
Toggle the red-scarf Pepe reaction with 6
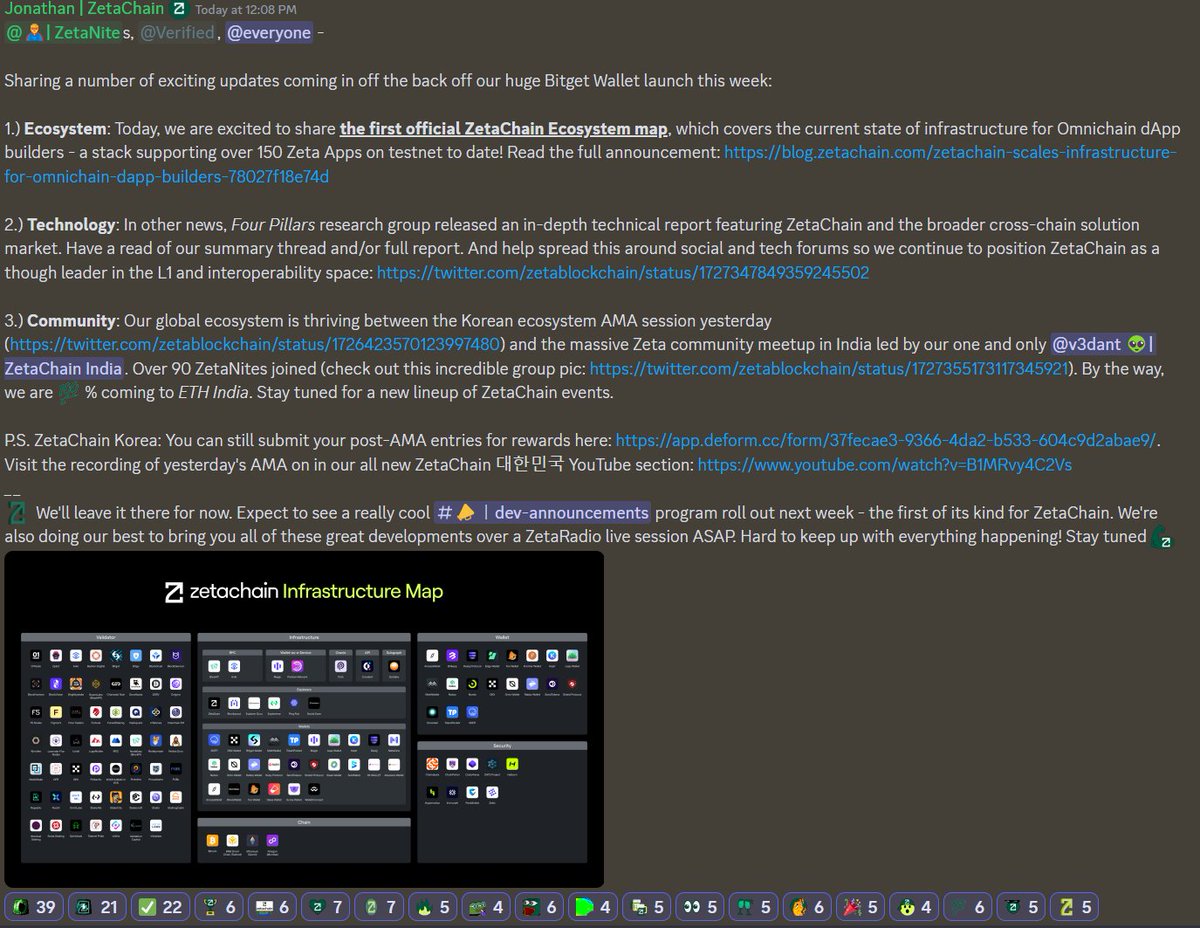tap(541, 907)
